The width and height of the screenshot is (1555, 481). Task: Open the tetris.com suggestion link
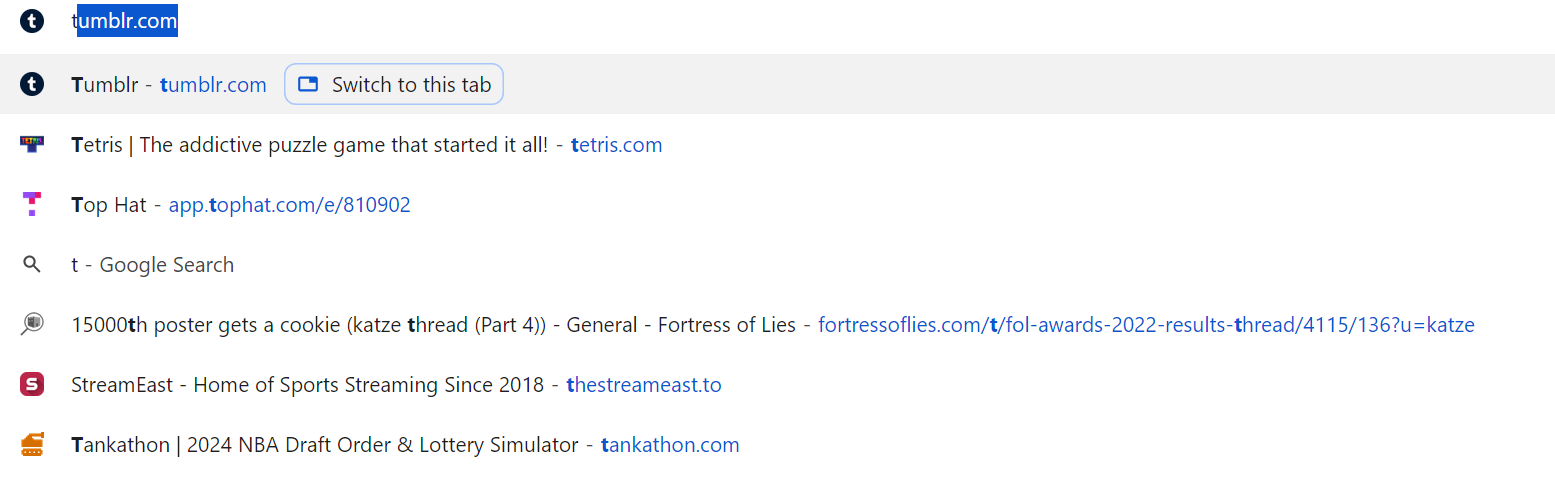[x=616, y=145]
